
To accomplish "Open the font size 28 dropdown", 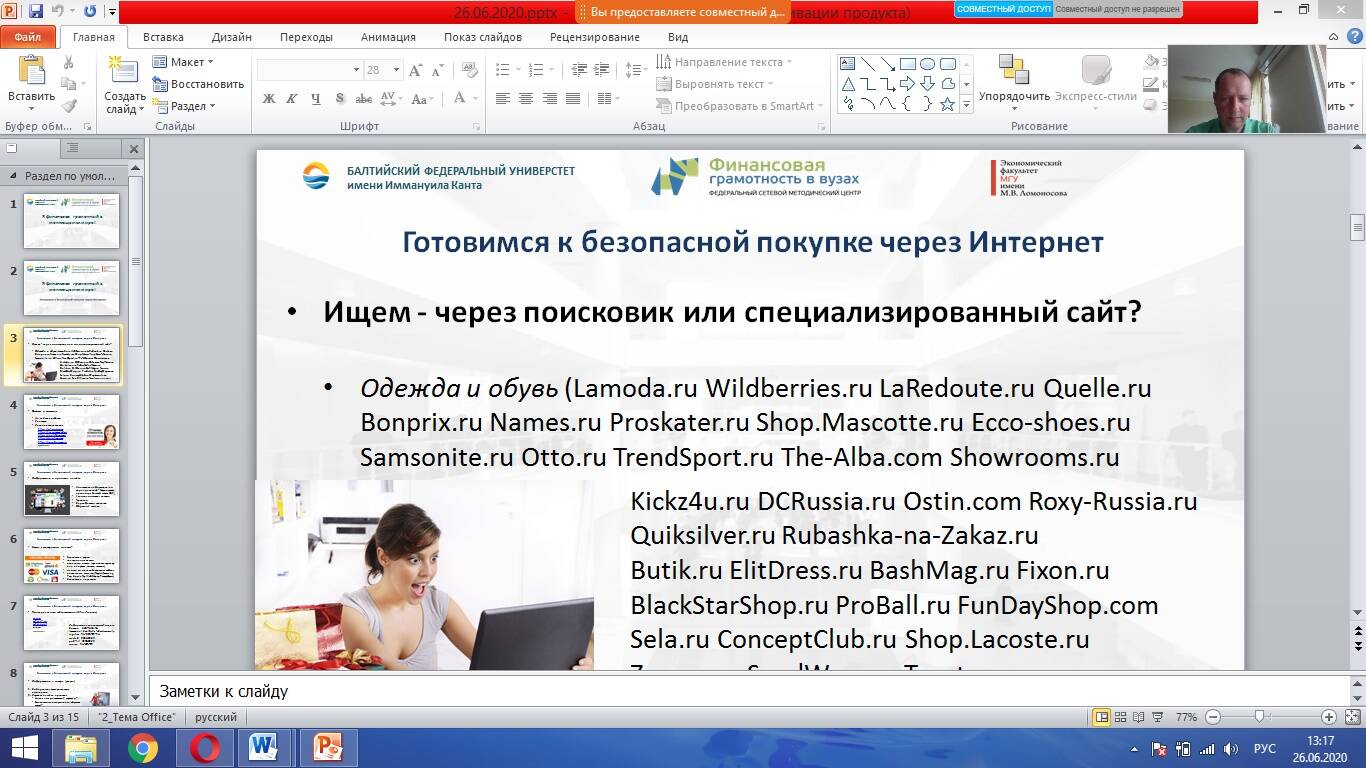I will click(x=397, y=70).
